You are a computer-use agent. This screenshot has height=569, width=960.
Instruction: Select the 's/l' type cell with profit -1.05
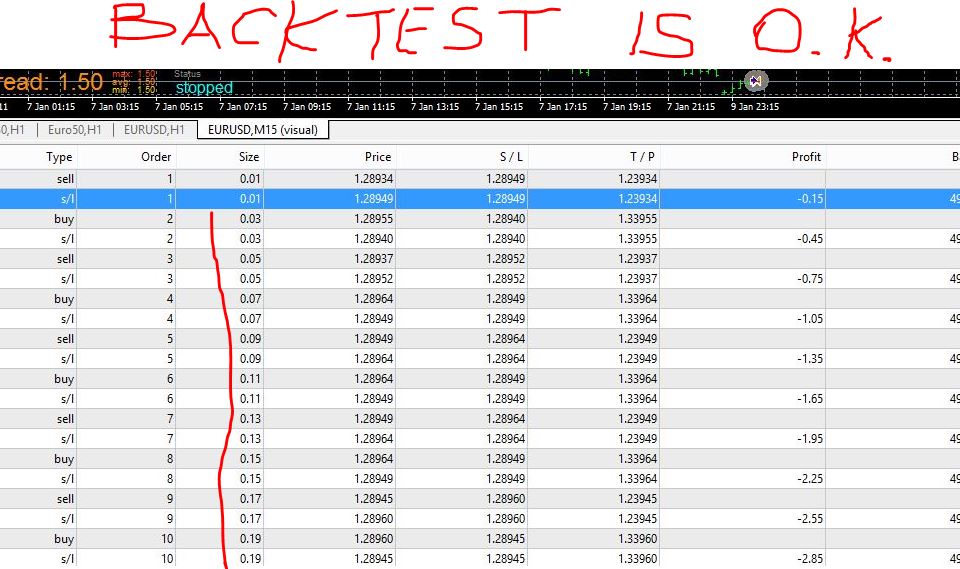67,318
